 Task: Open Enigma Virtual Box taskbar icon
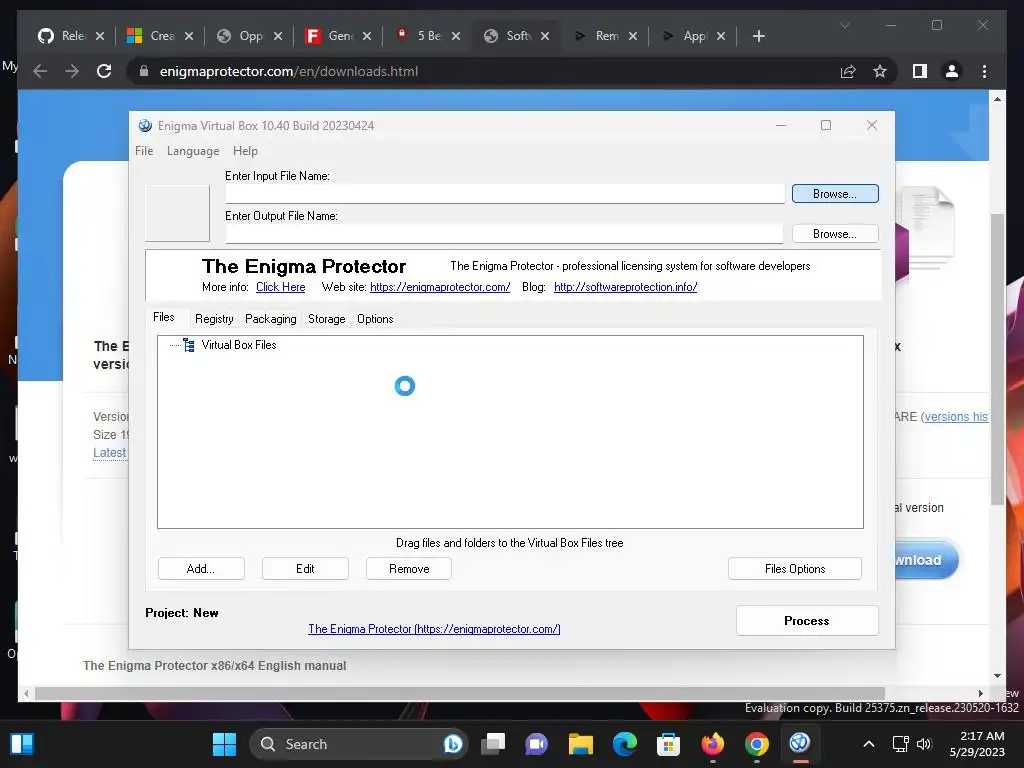tap(800, 744)
